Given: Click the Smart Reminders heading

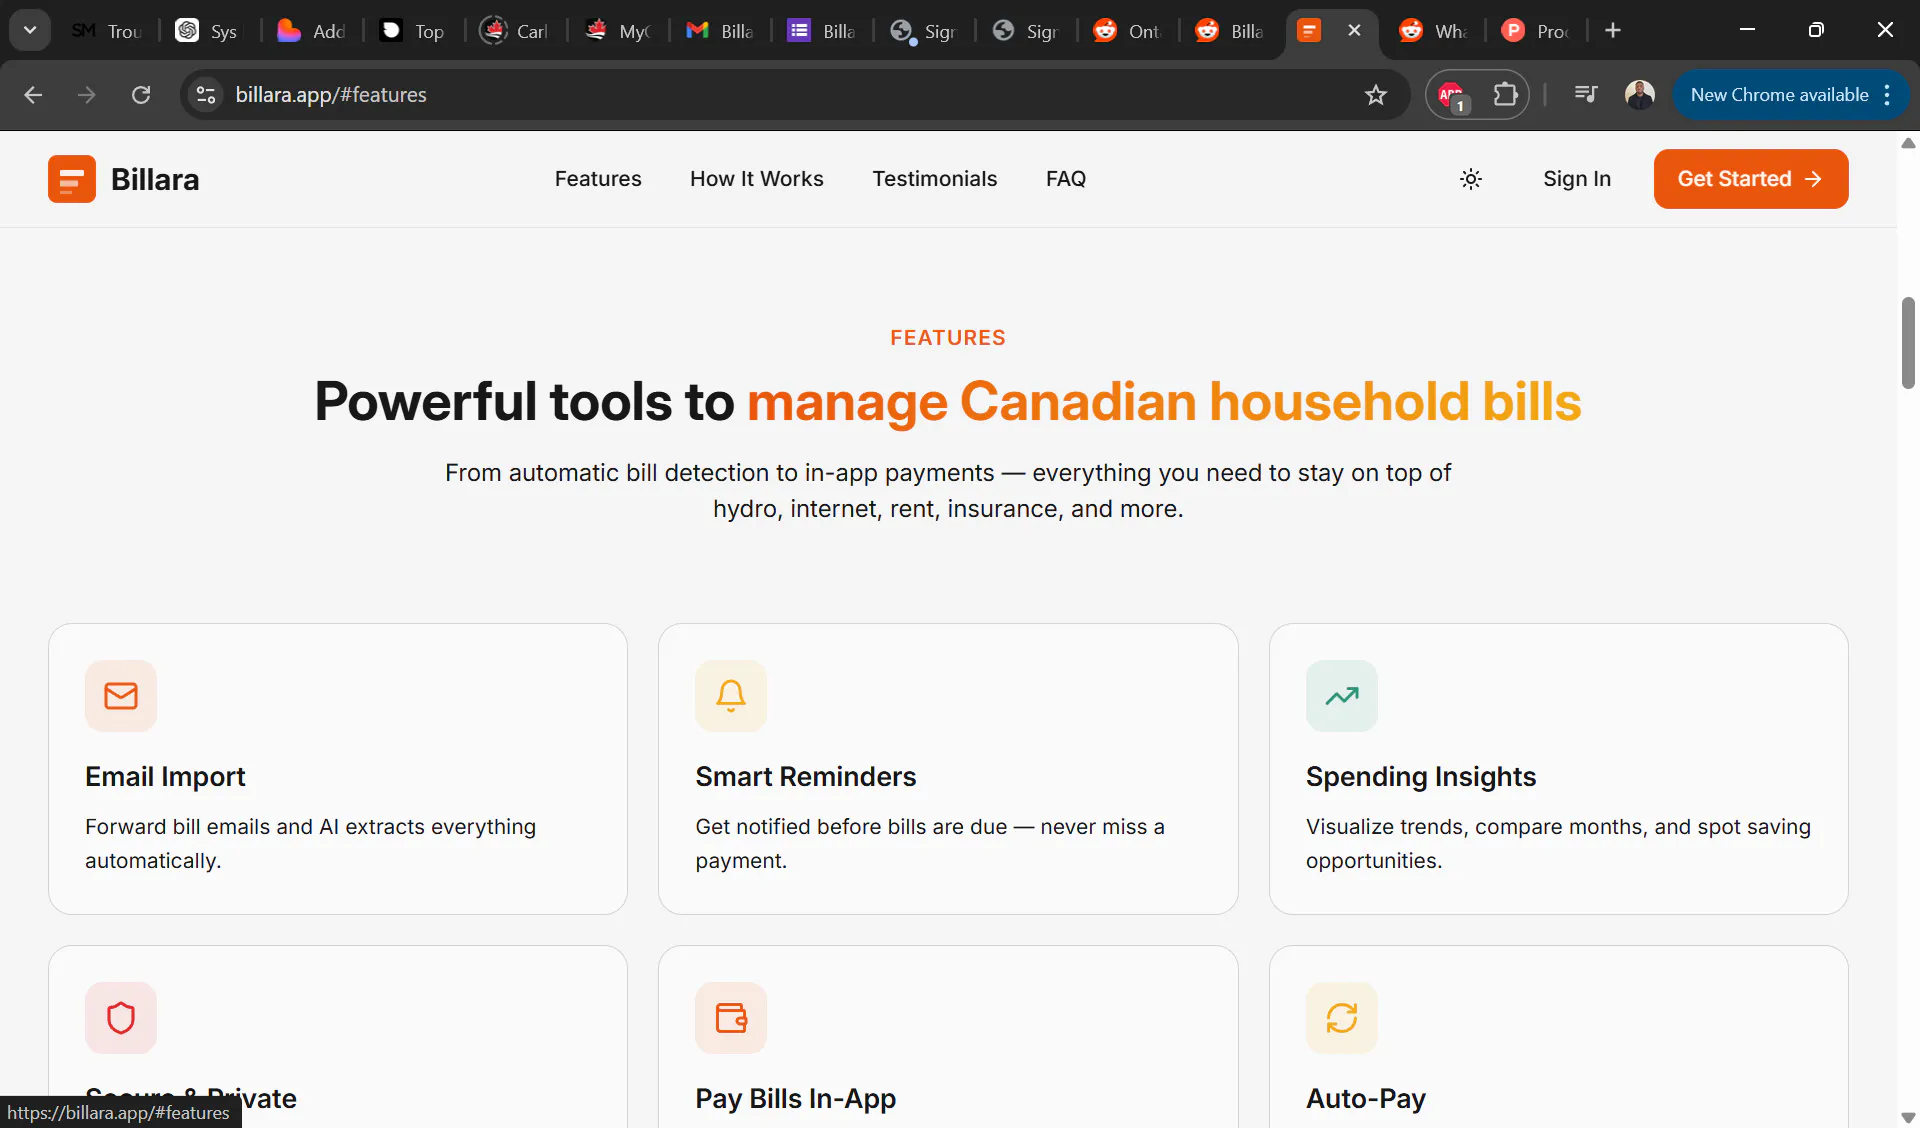Looking at the screenshot, I should [x=806, y=777].
